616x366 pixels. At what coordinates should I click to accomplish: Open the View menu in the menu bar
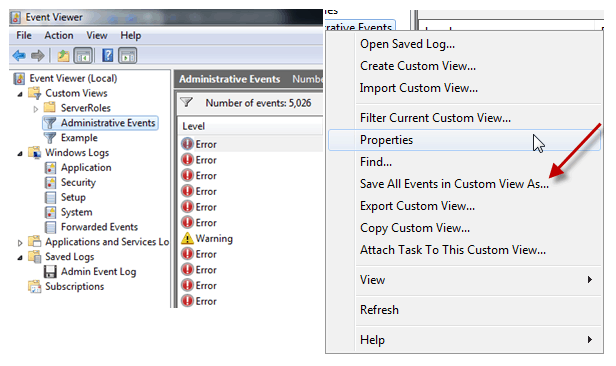point(97,35)
